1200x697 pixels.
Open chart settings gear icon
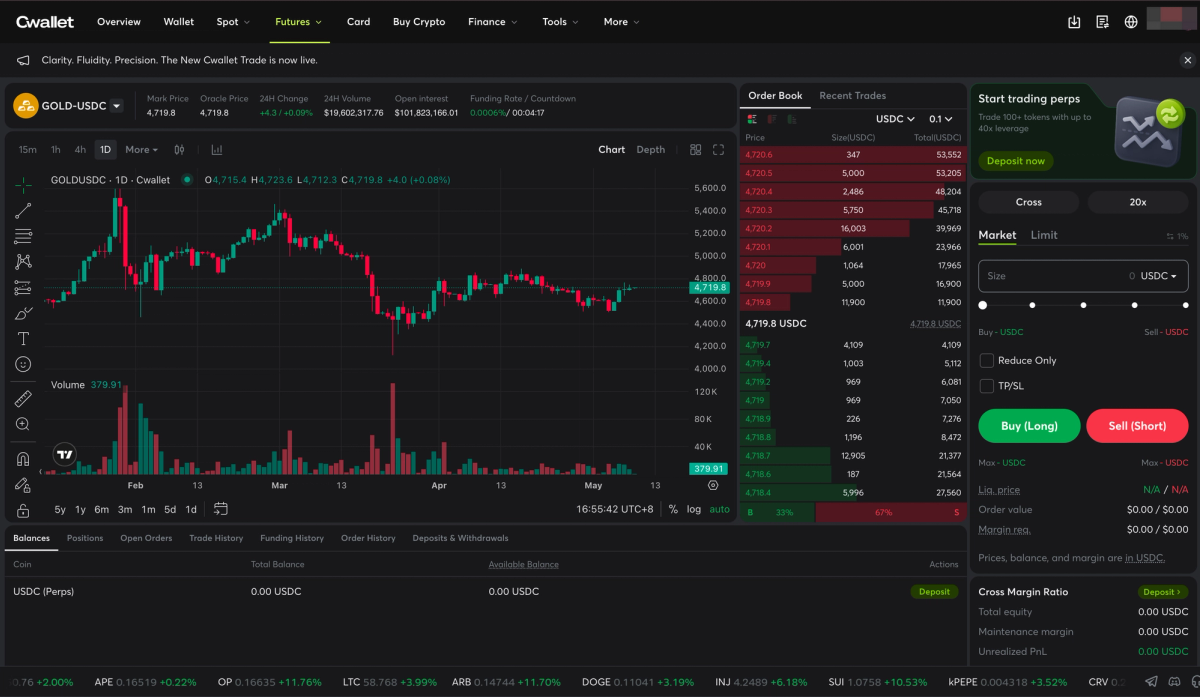click(x=713, y=485)
